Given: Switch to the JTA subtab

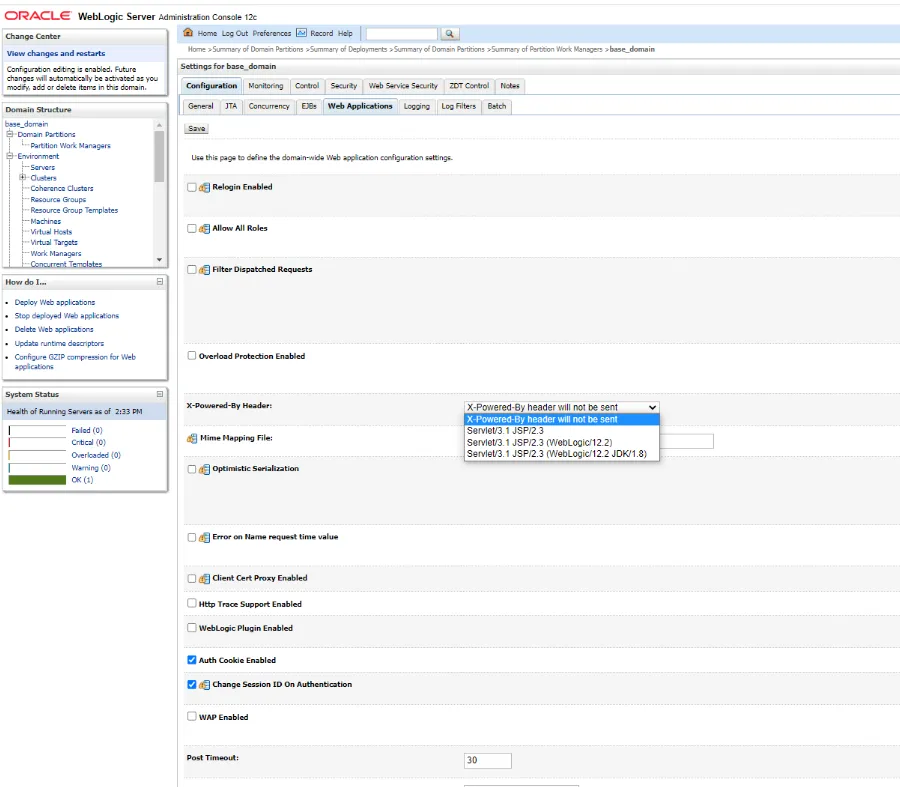Looking at the screenshot, I should pos(231,107).
